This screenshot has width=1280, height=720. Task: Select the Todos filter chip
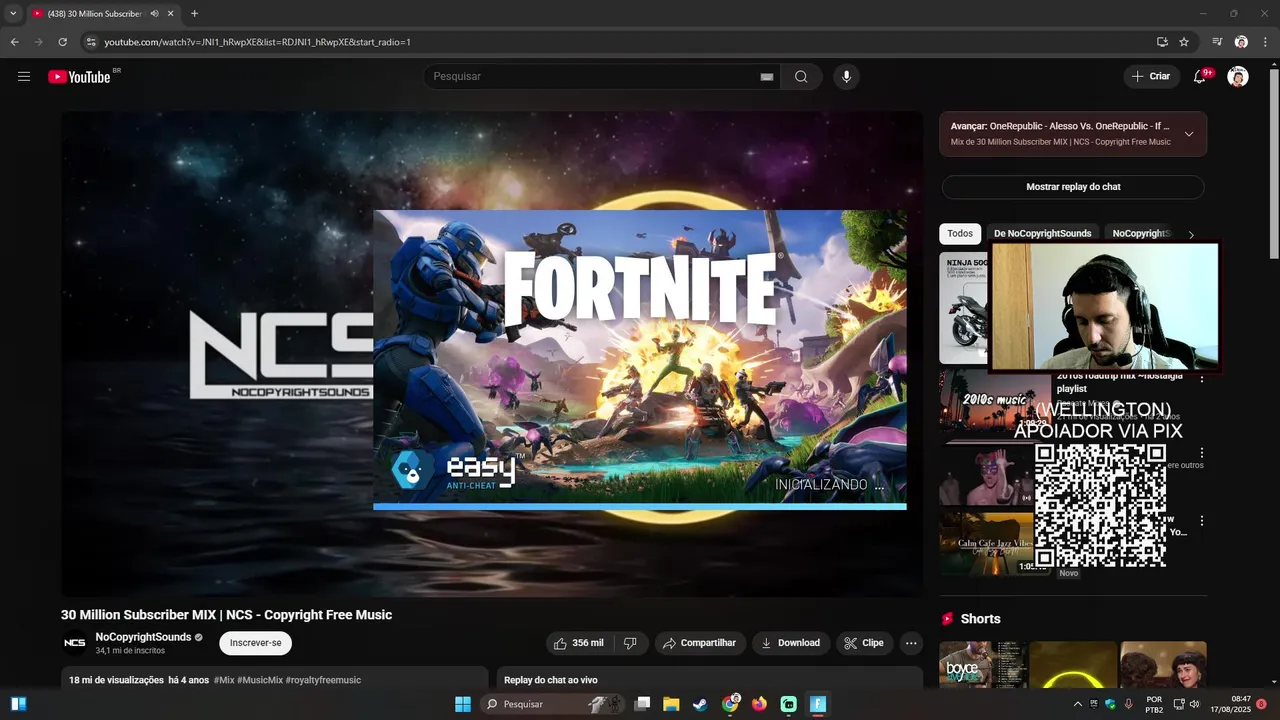960,234
